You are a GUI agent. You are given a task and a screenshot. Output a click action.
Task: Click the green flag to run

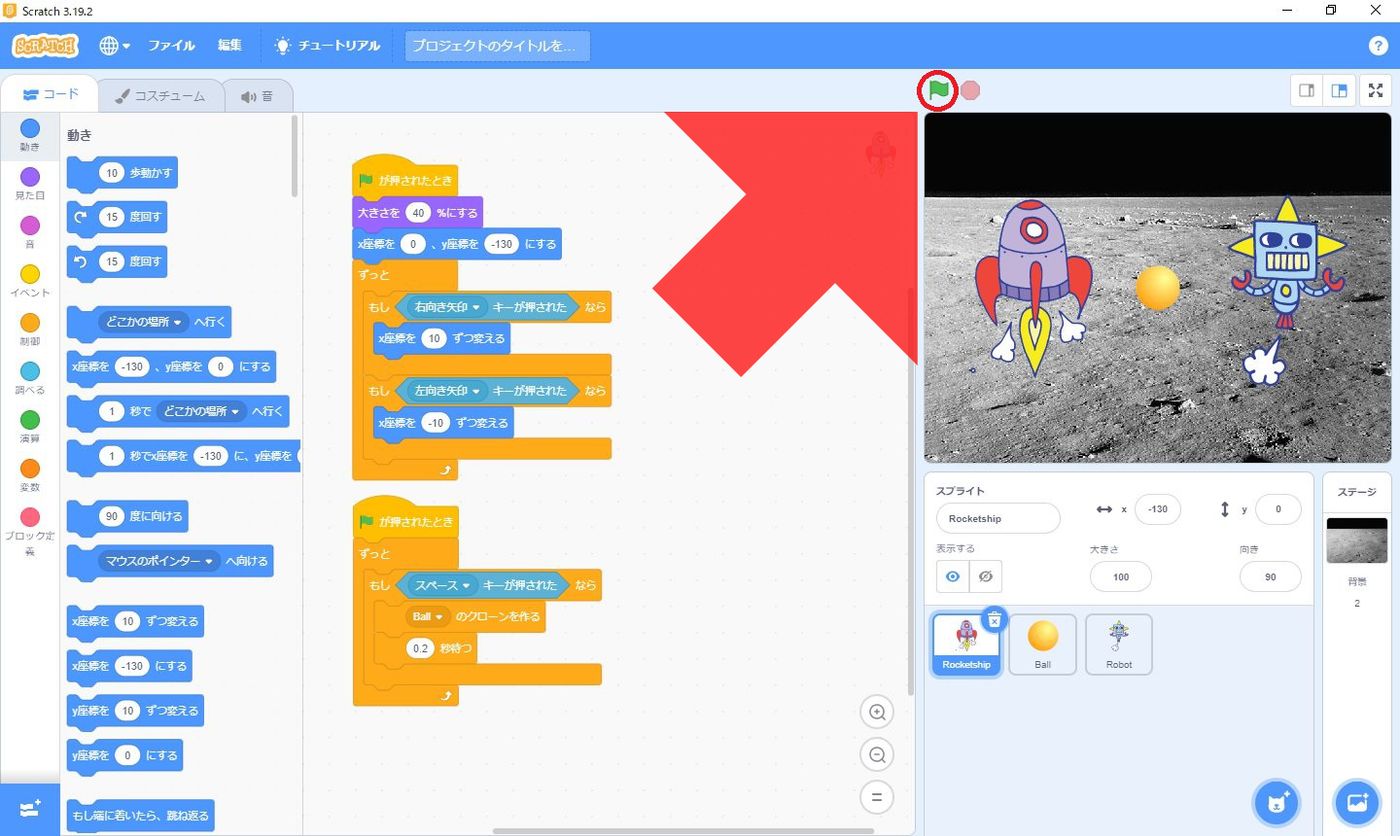pos(938,90)
